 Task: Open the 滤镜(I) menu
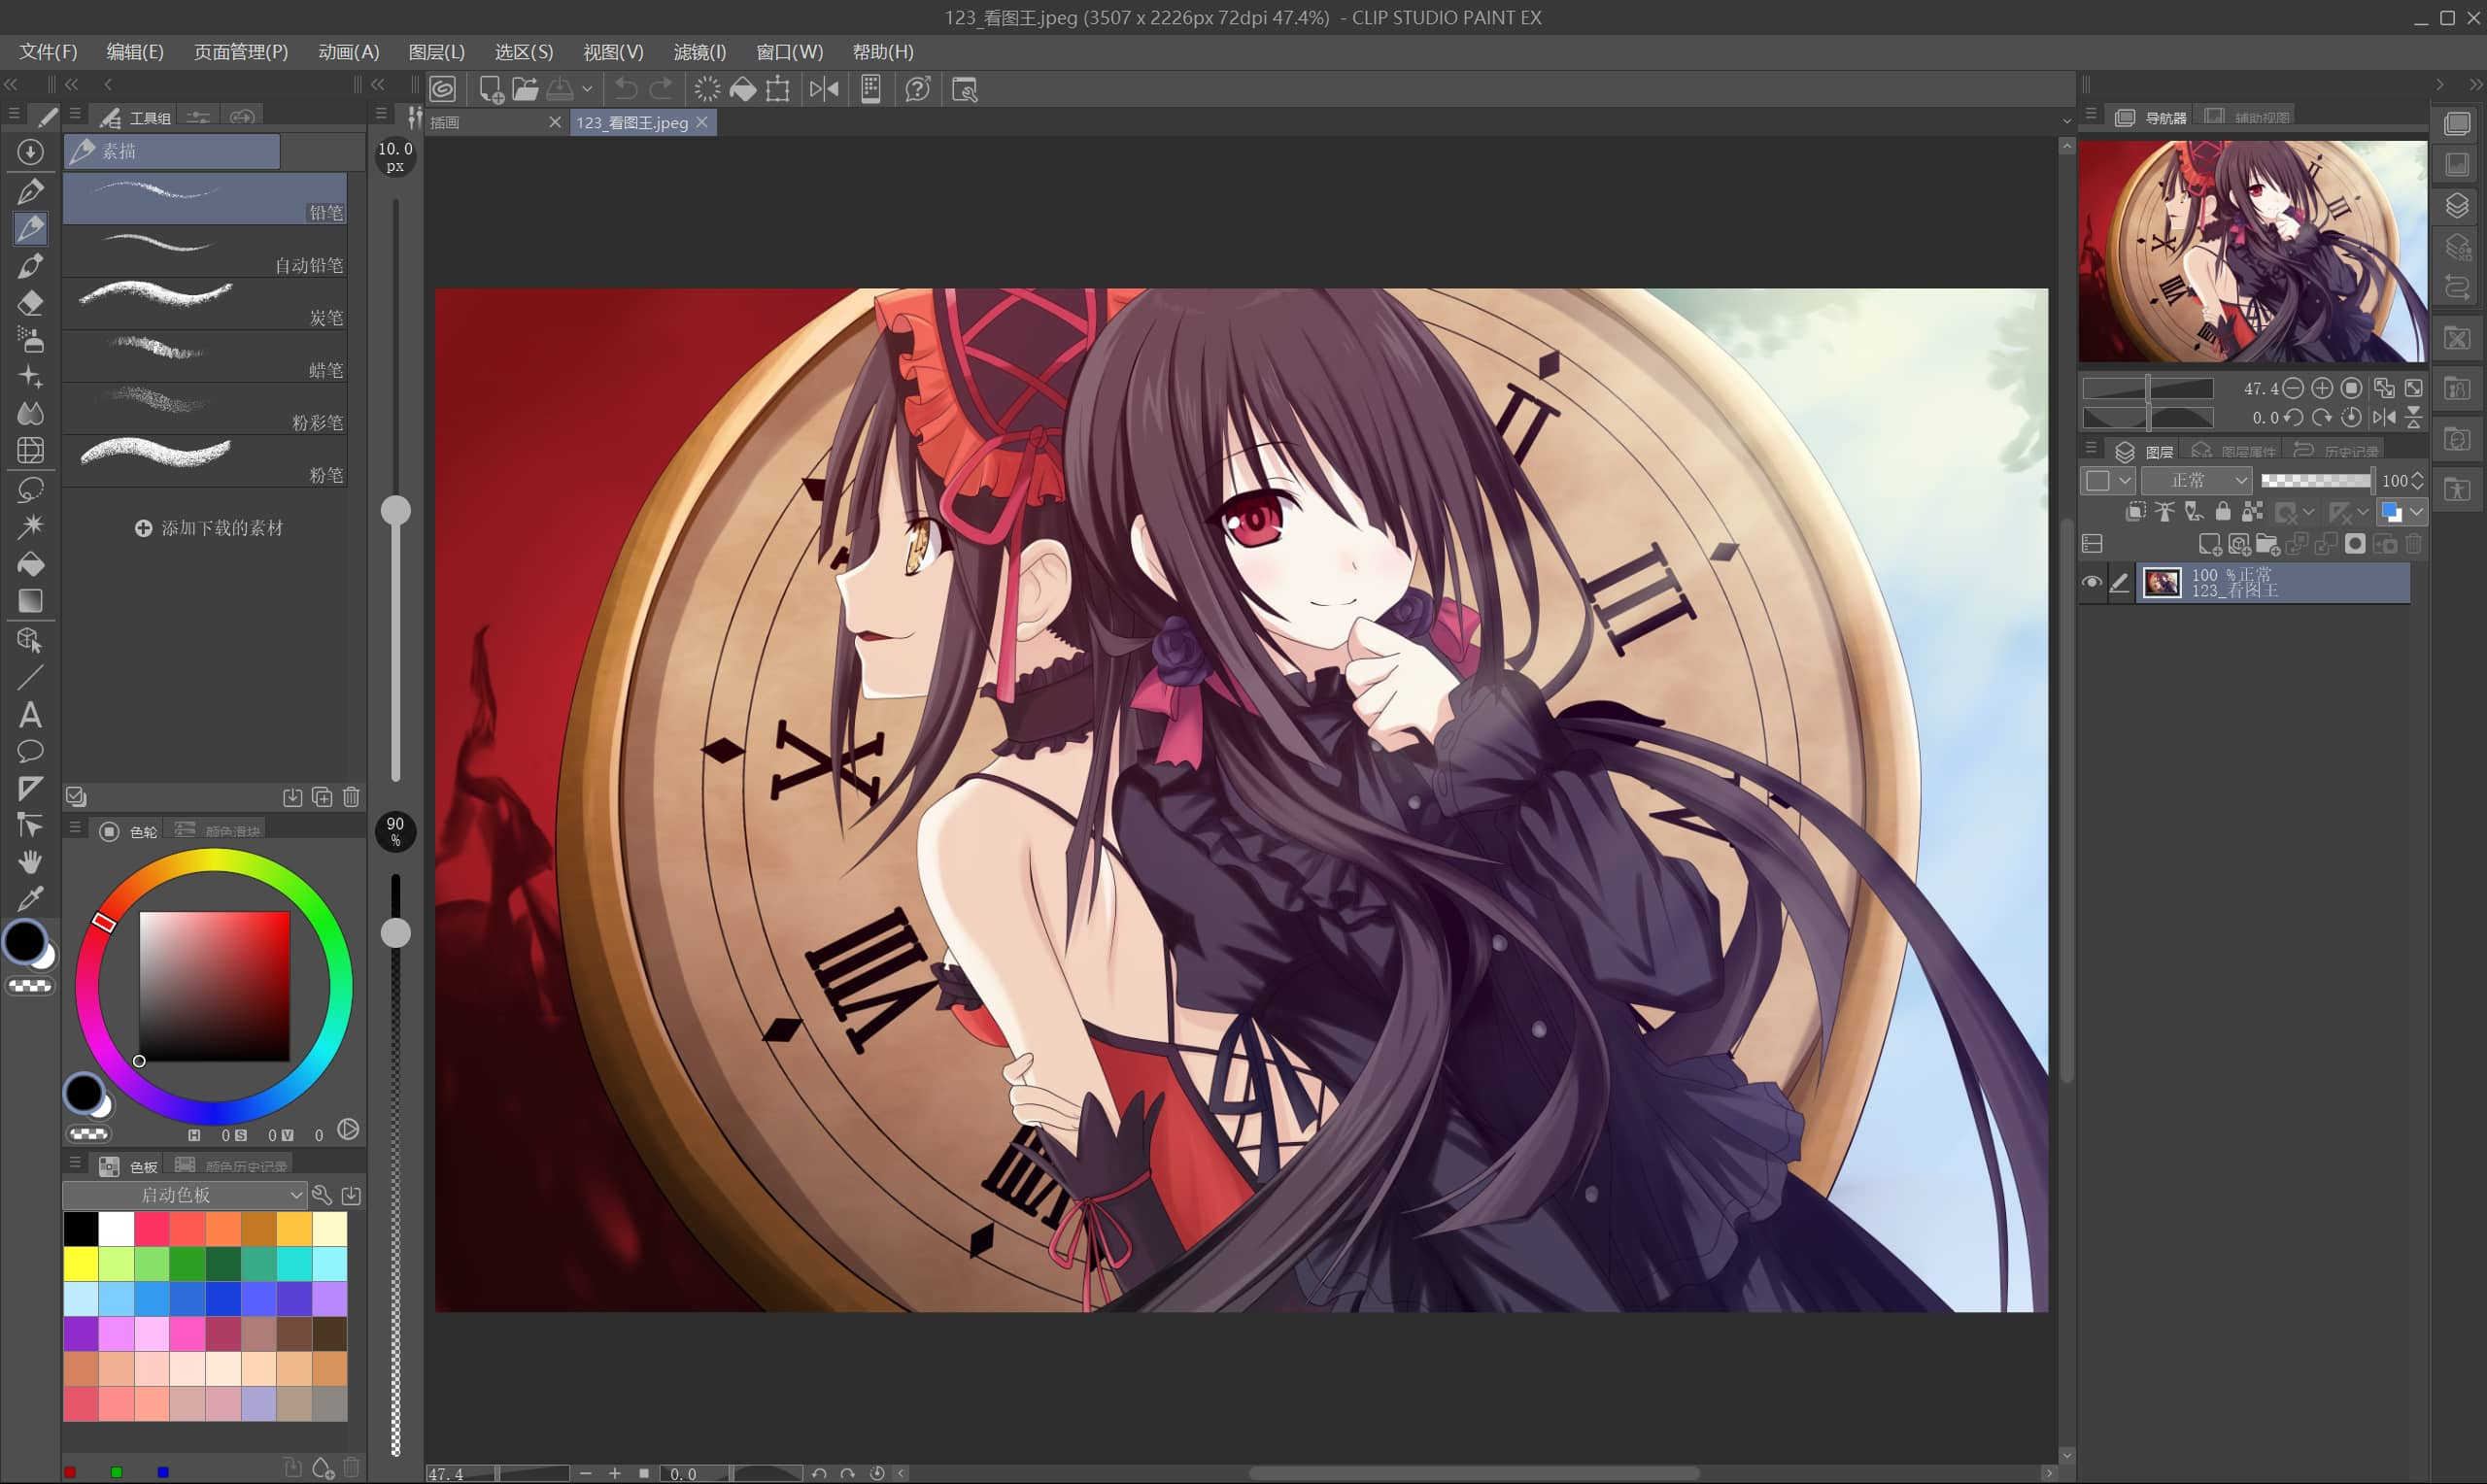[700, 52]
